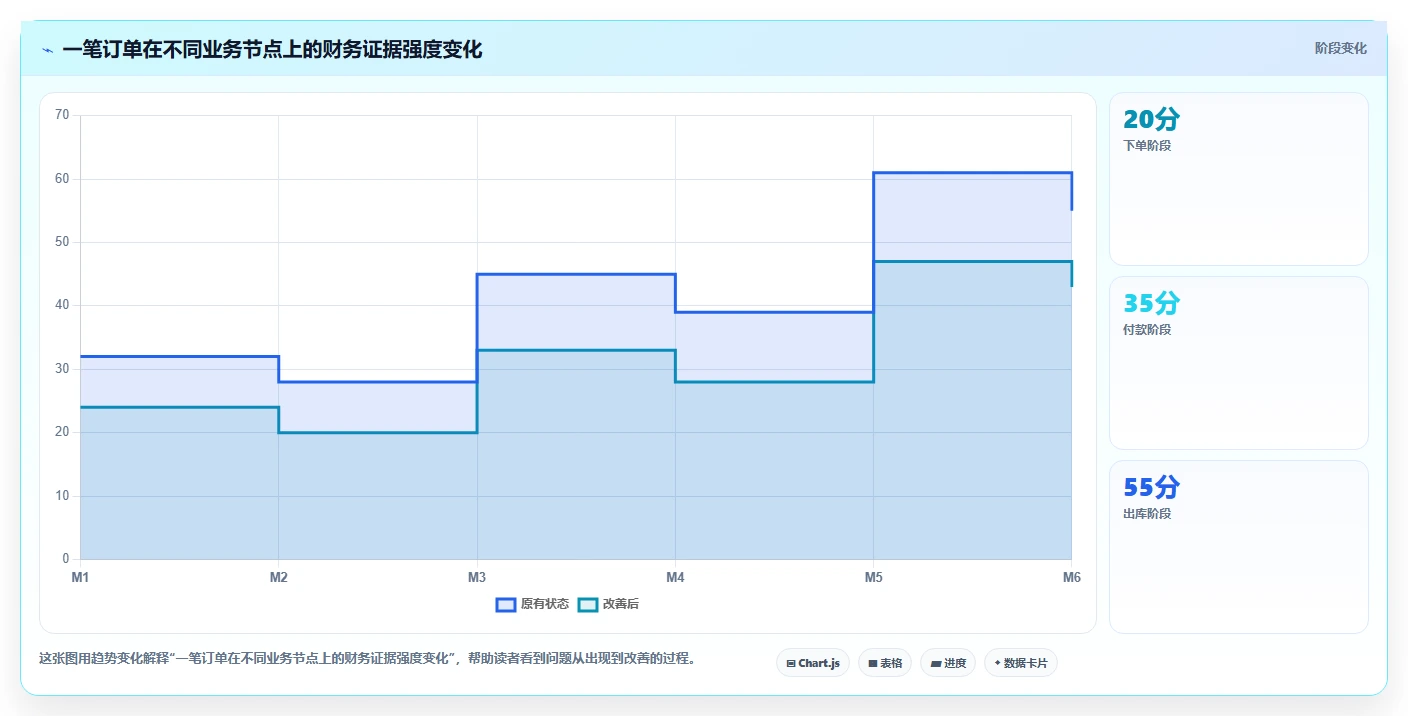Viewport: 1408px width, 716px height.
Task: Select the 表格 tag chip
Action: (x=885, y=663)
